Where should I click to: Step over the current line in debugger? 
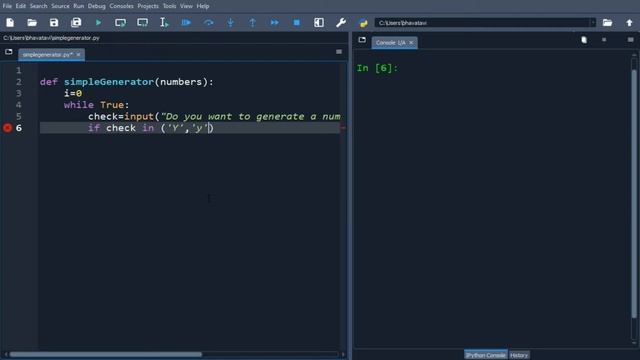pos(209,22)
